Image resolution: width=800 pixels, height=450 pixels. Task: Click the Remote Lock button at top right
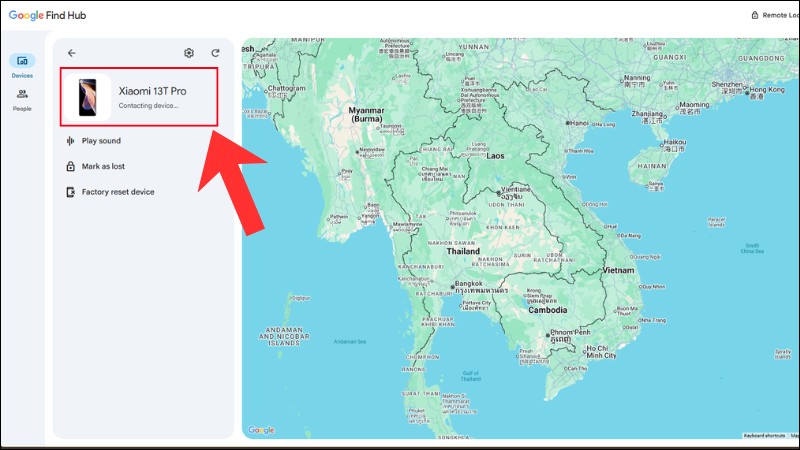tap(774, 15)
